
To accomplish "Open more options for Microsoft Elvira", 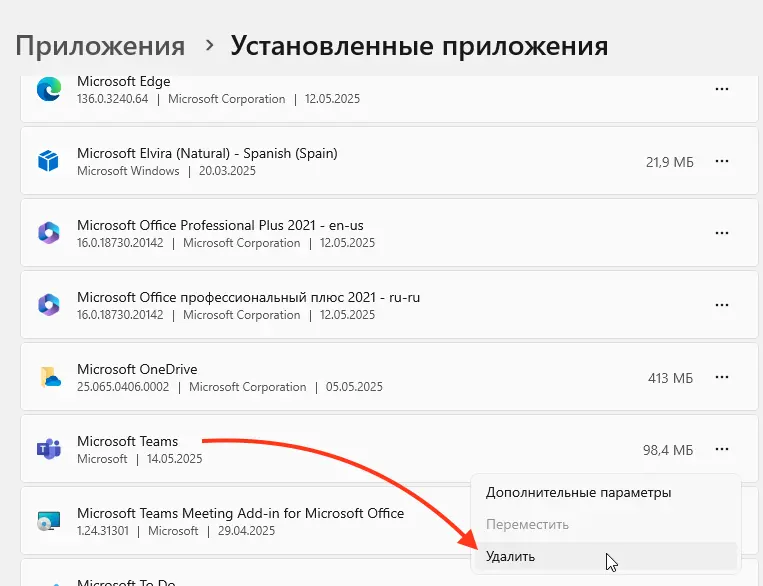I will click(722, 161).
